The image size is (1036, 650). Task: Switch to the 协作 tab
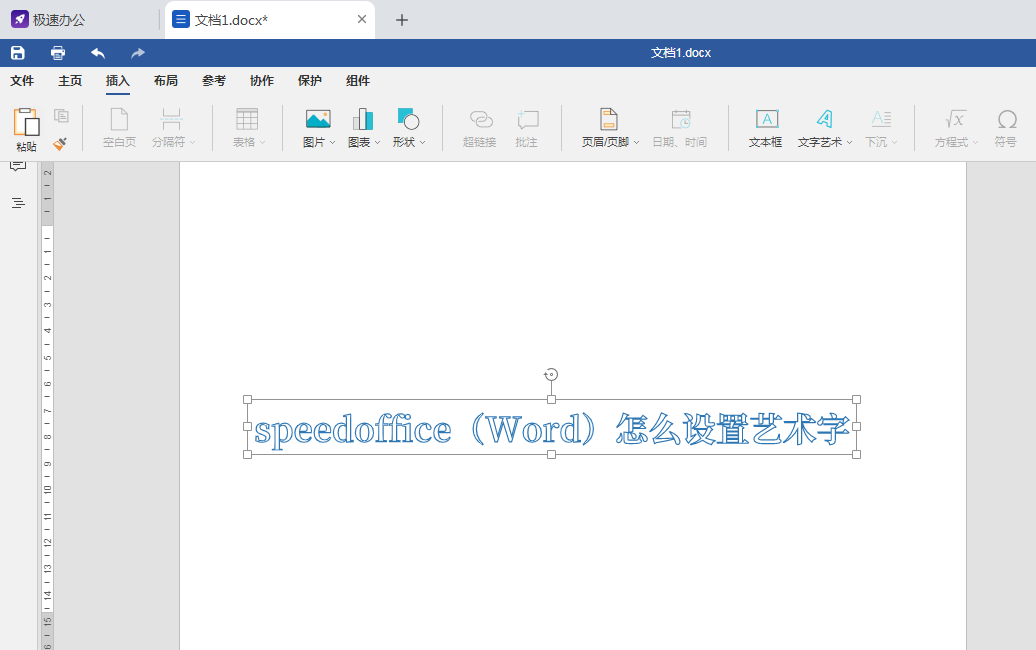point(262,81)
